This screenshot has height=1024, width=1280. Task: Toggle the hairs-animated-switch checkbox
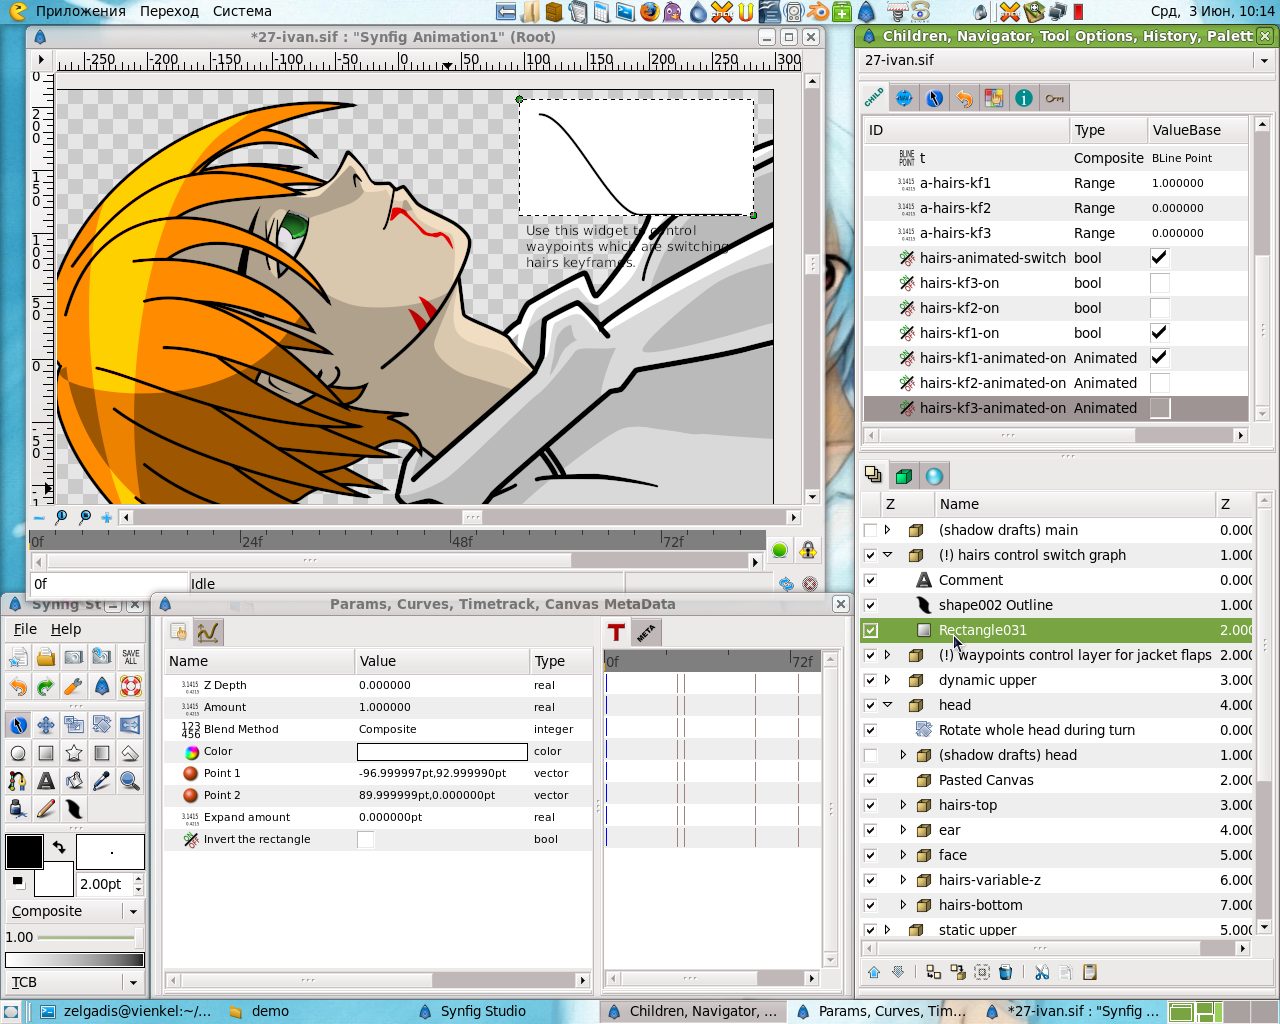1159,258
